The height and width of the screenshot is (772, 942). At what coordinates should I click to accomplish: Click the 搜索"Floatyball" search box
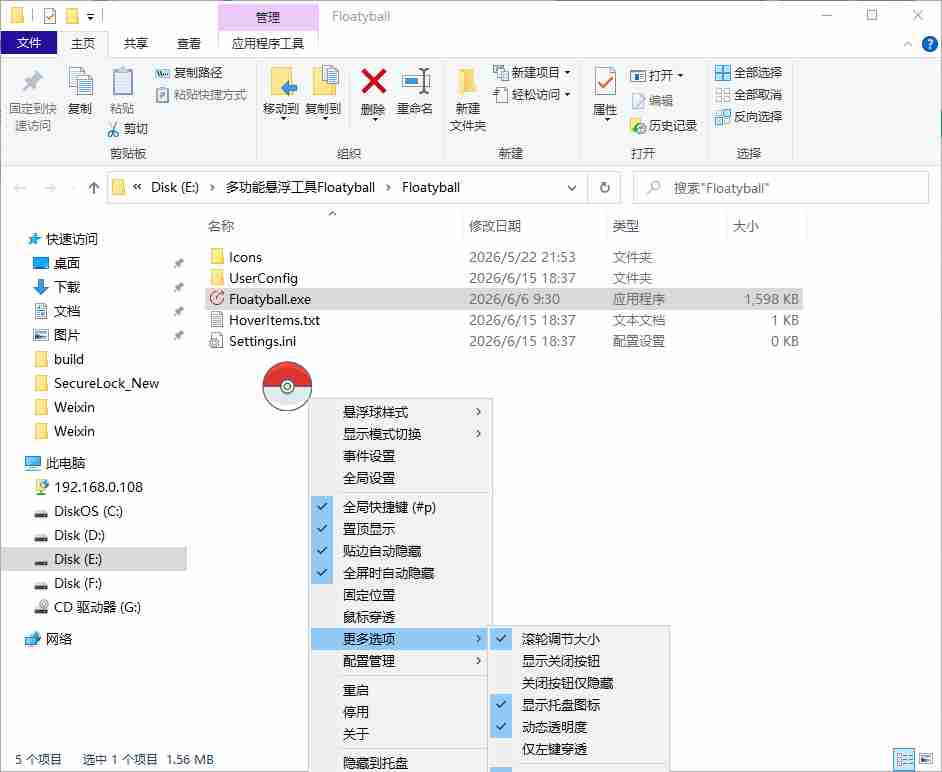(781, 188)
